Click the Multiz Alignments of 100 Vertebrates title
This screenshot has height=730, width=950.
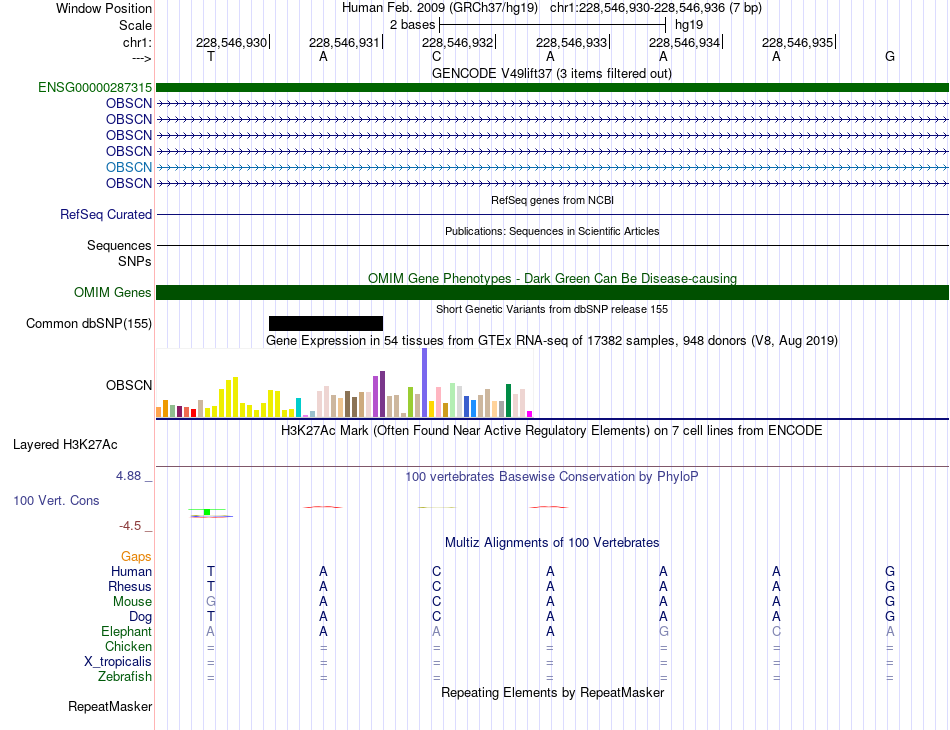(552, 543)
